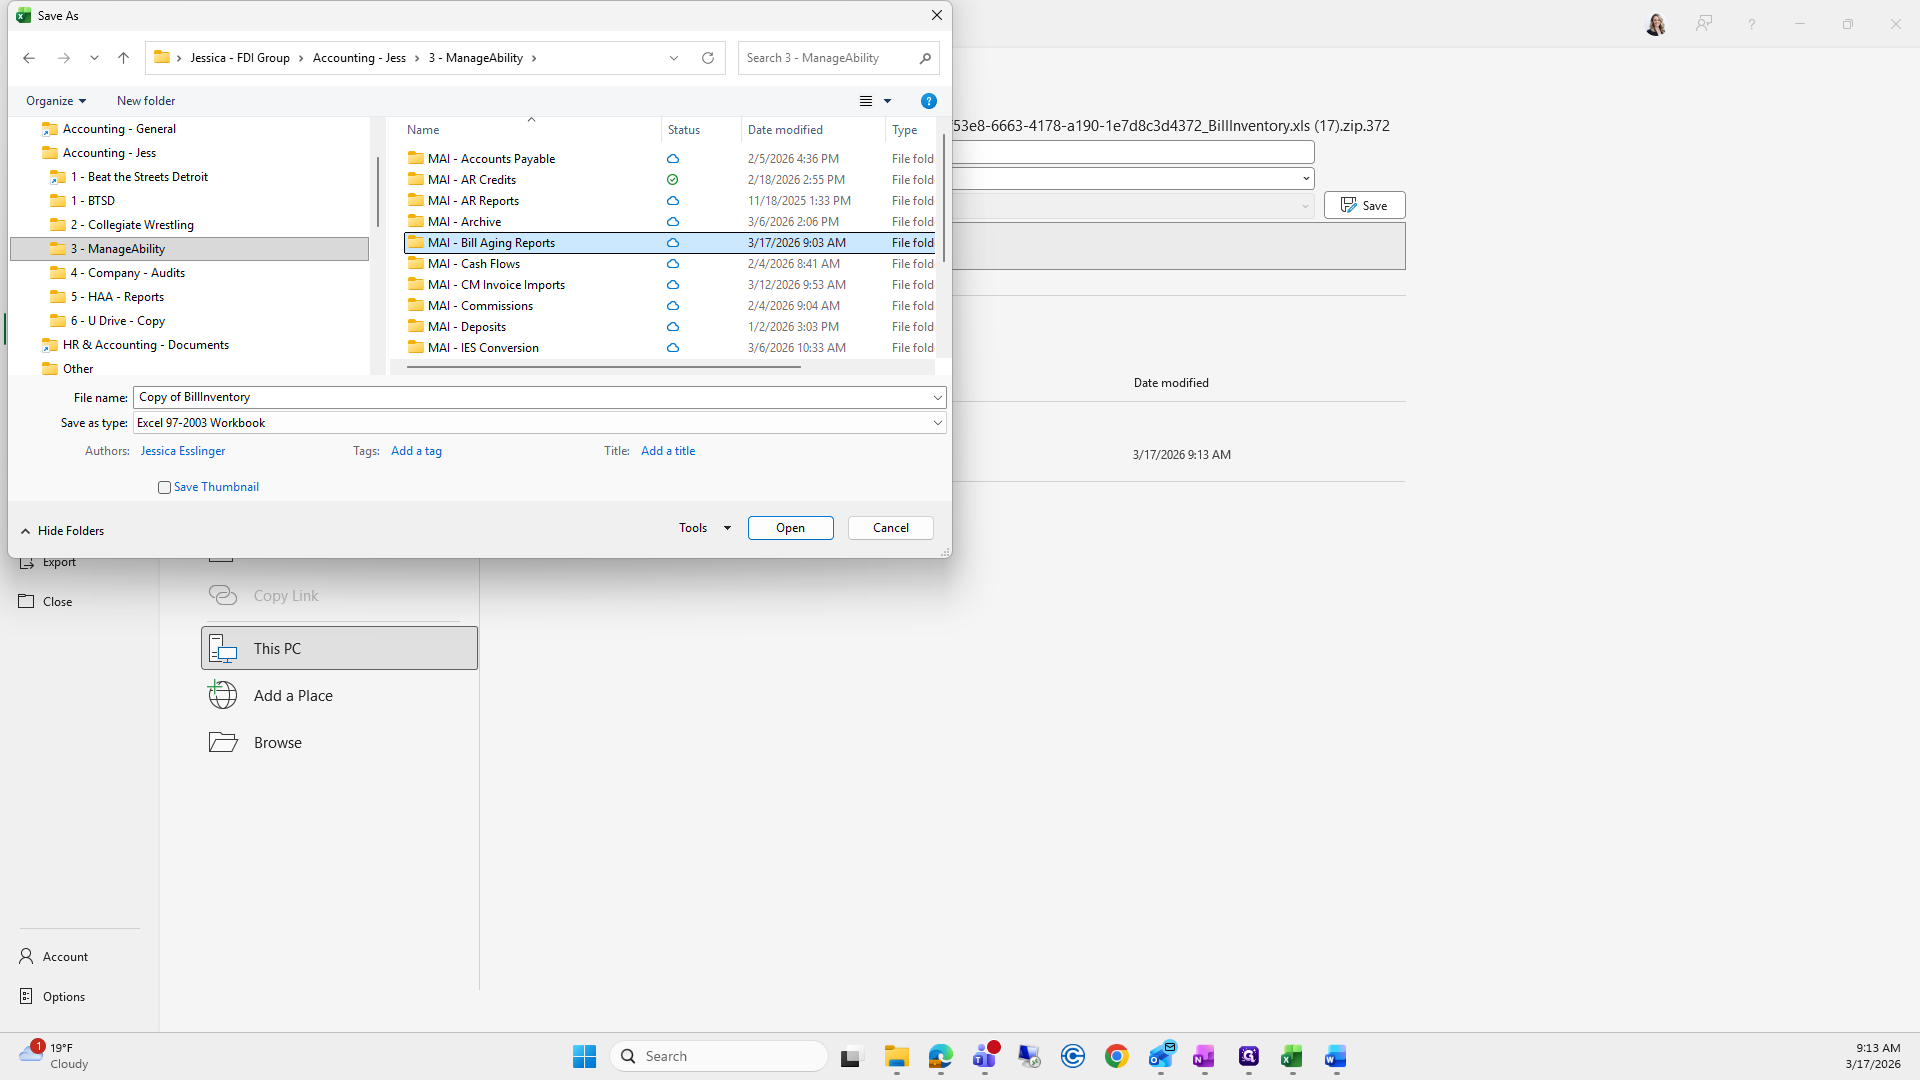Collapse the dialog with Hide Folders
Screen dimensions: 1920x1080
click(x=62, y=531)
